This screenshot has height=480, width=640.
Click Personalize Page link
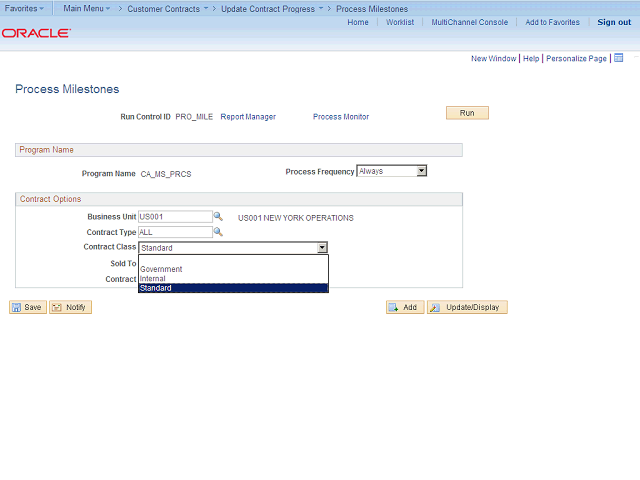point(576,58)
